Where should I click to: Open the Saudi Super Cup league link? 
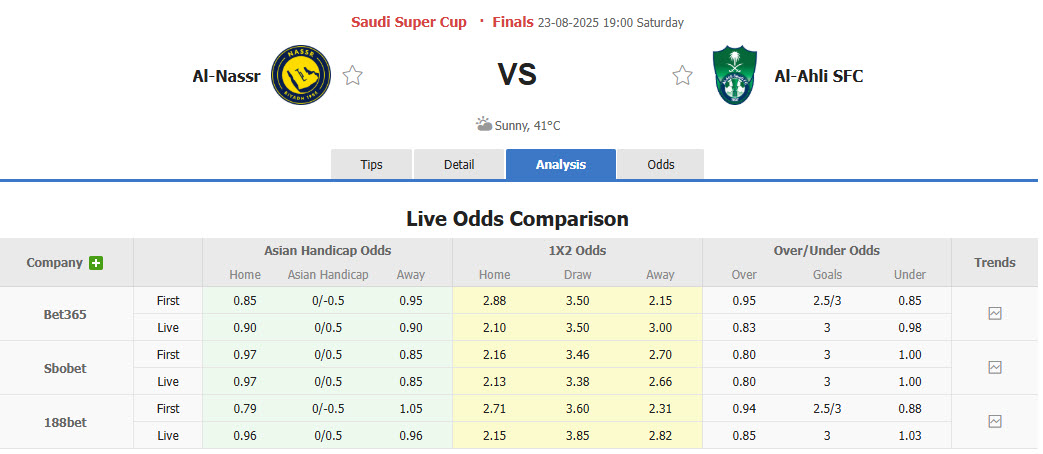click(408, 22)
